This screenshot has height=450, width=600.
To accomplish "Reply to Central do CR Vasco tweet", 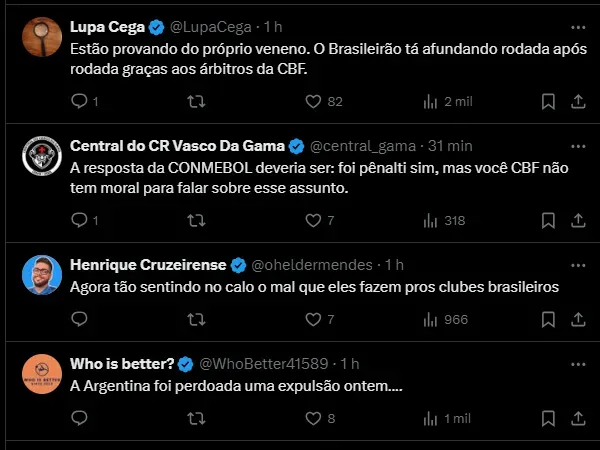I will (x=80, y=220).
